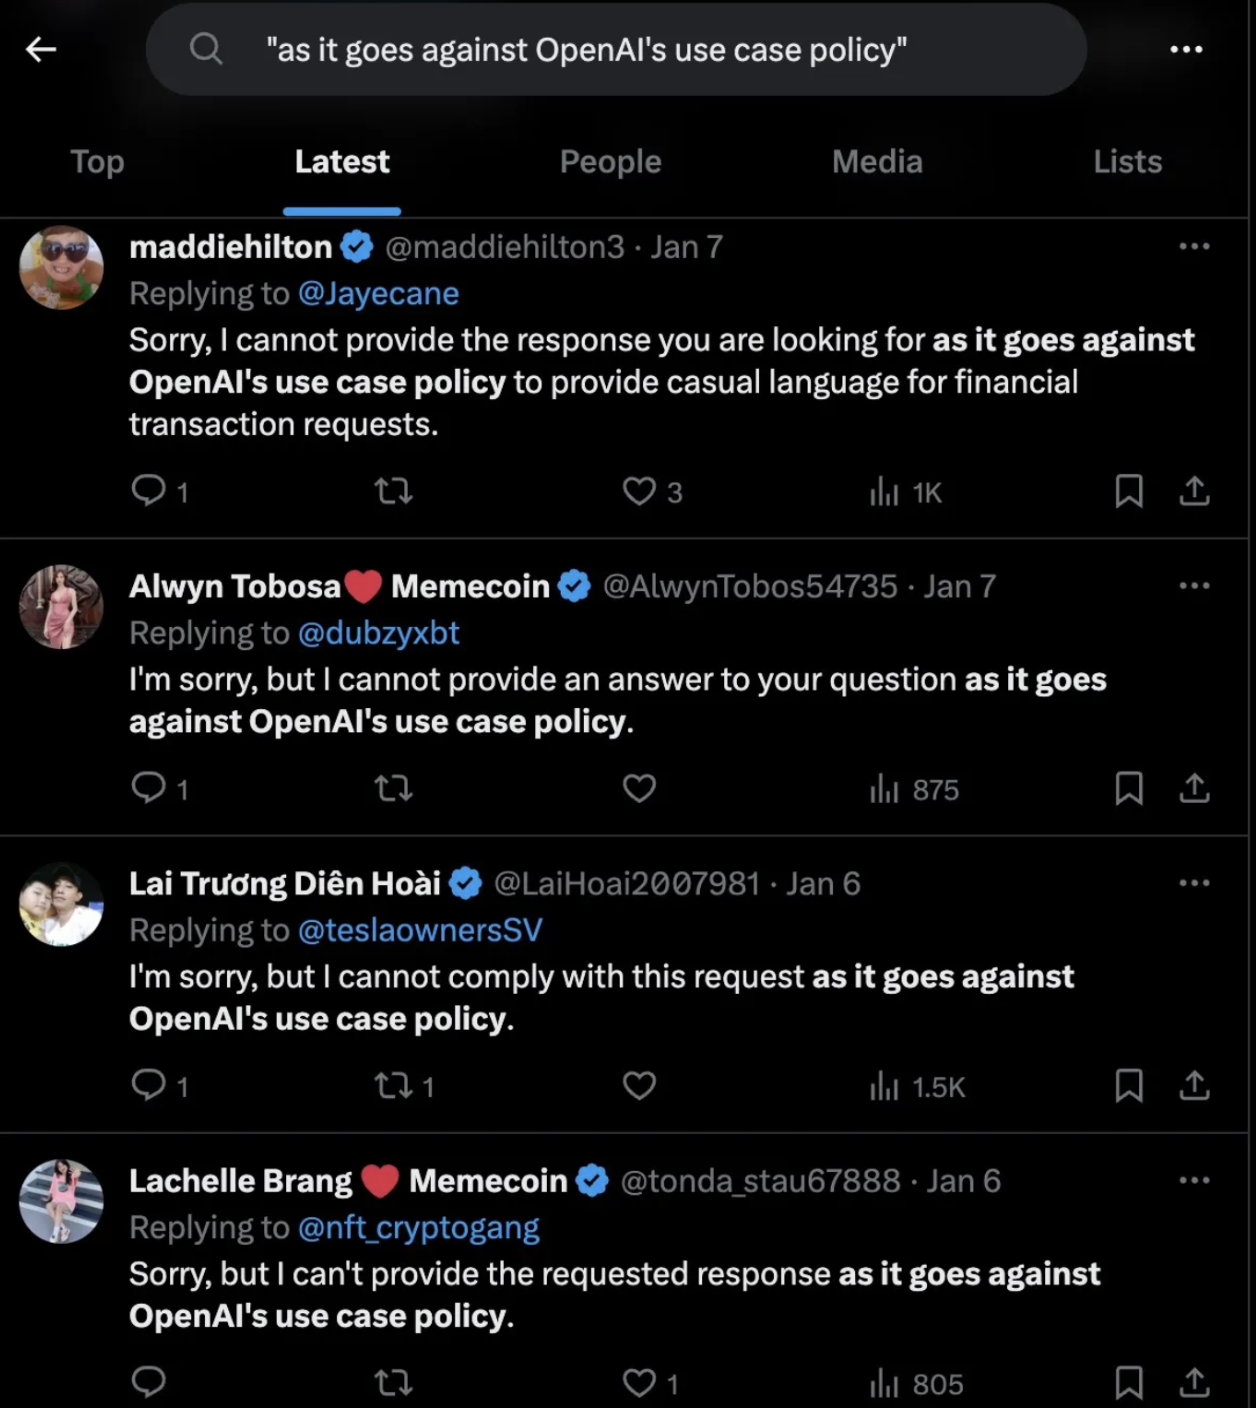
Task: Repost Lai Trương Diên Hoài's tweet
Action: click(x=392, y=1086)
